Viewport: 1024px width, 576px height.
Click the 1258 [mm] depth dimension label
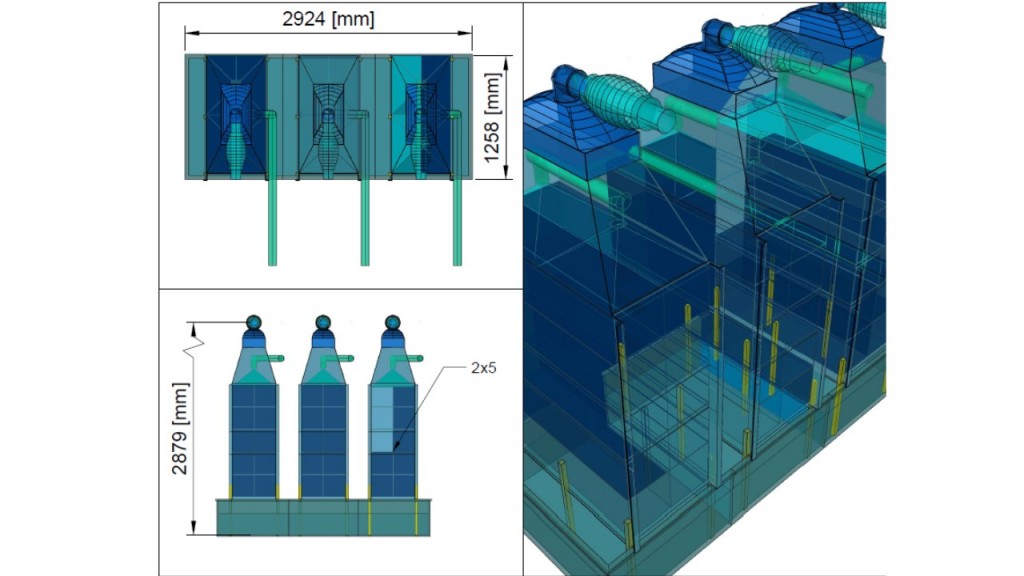click(491, 118)
